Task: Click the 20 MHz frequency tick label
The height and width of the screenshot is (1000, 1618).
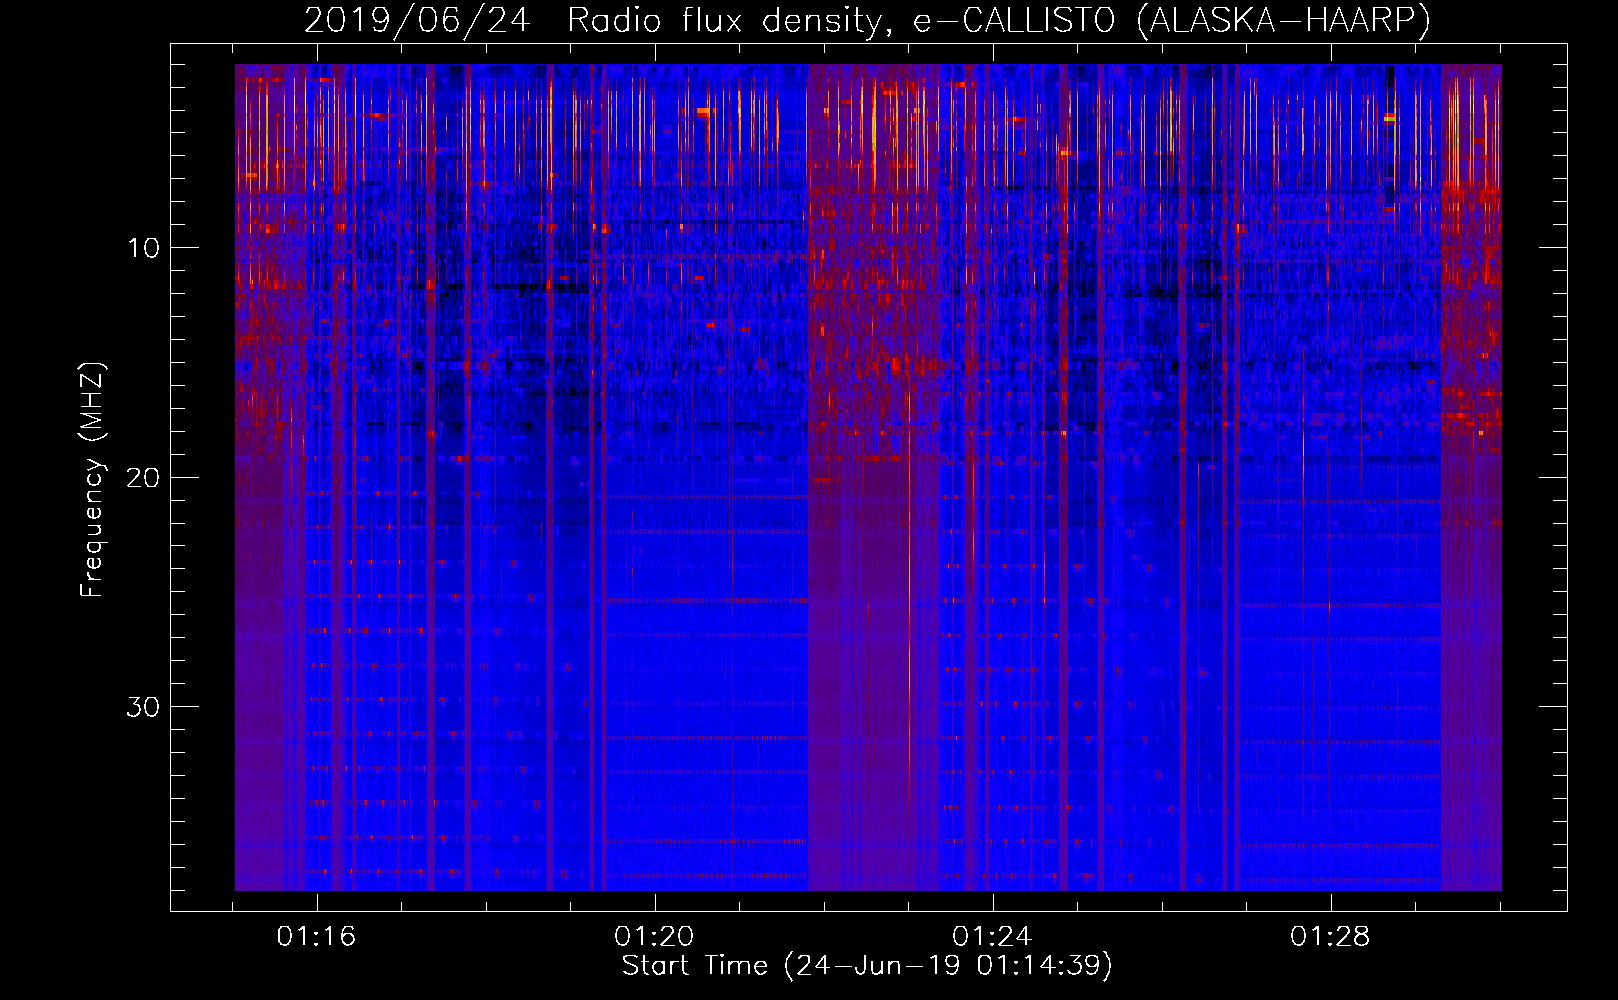Action: coord(143,478)
